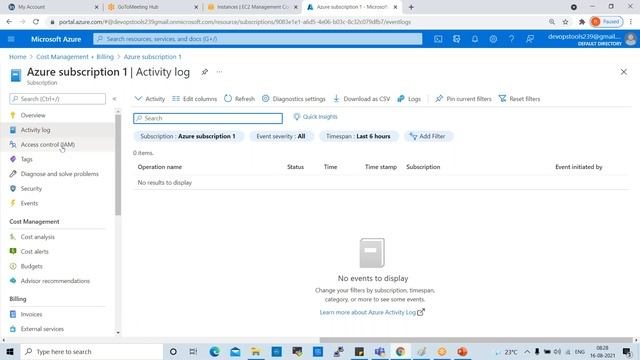The width and height of the screenshot is (640, 360).
Task: Go to the Home breadcrumb
Action: point(18,57)
